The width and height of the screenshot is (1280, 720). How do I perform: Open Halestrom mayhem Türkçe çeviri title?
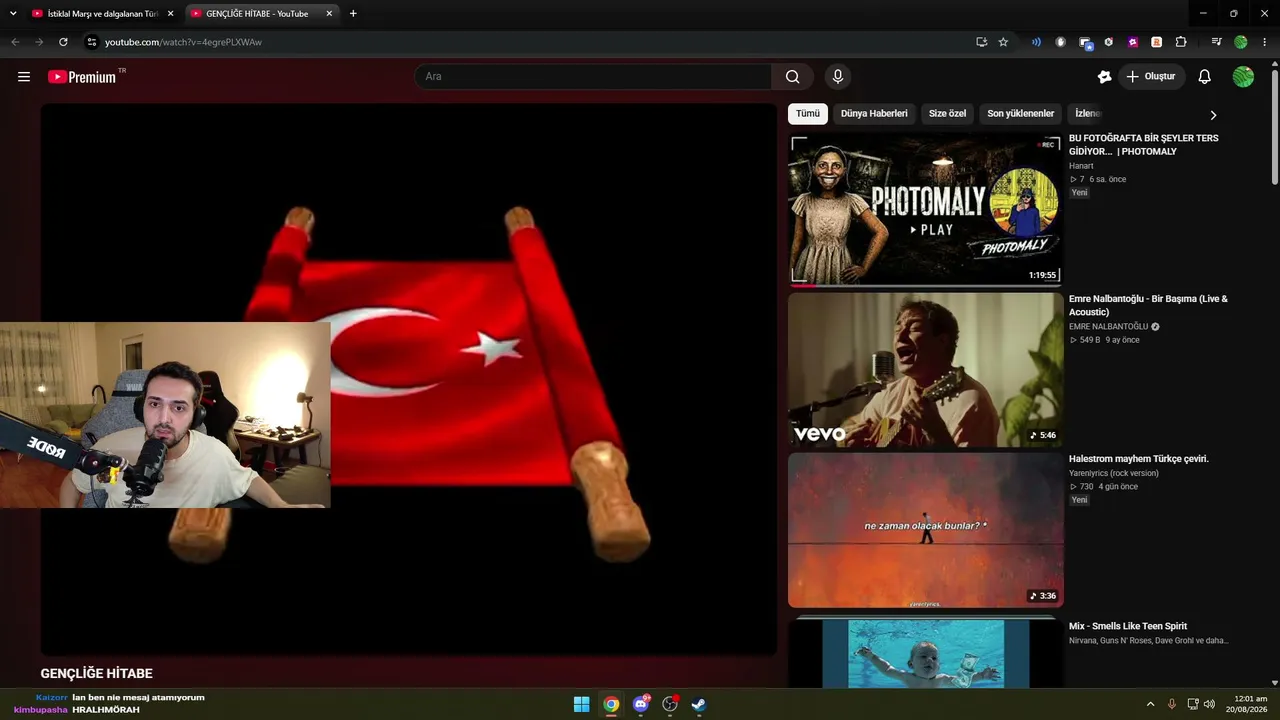(1139, 459)
